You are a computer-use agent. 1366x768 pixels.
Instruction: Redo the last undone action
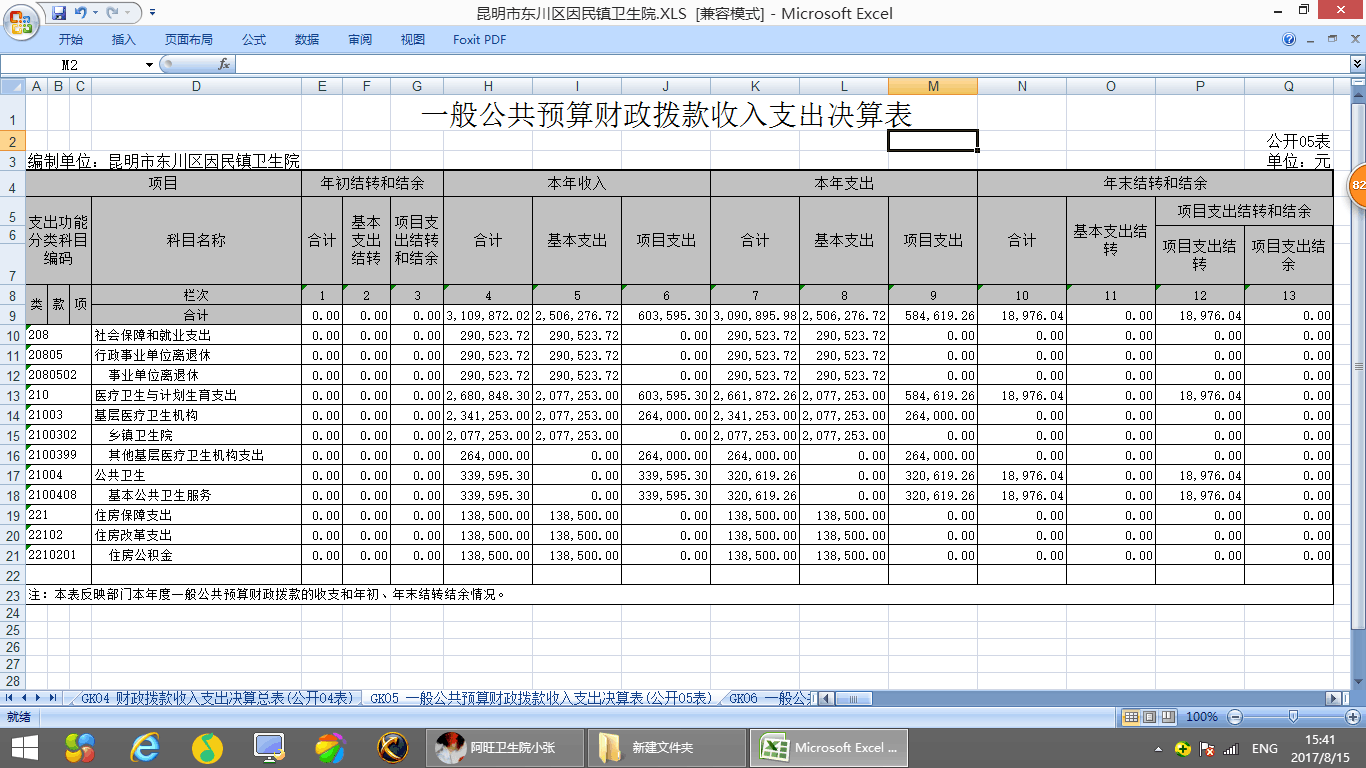(x=112, y=13)
